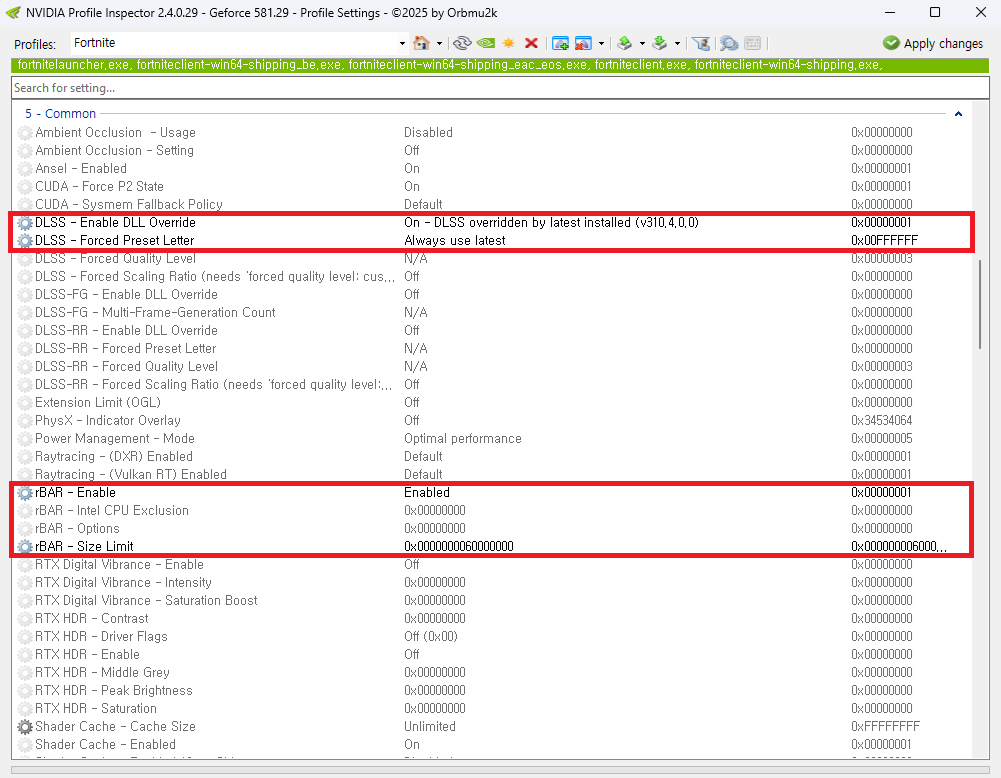Screen dimensions: 1001x778
Task: Open the scan for modified profiles magnifier icon
Action: point(729,43)
